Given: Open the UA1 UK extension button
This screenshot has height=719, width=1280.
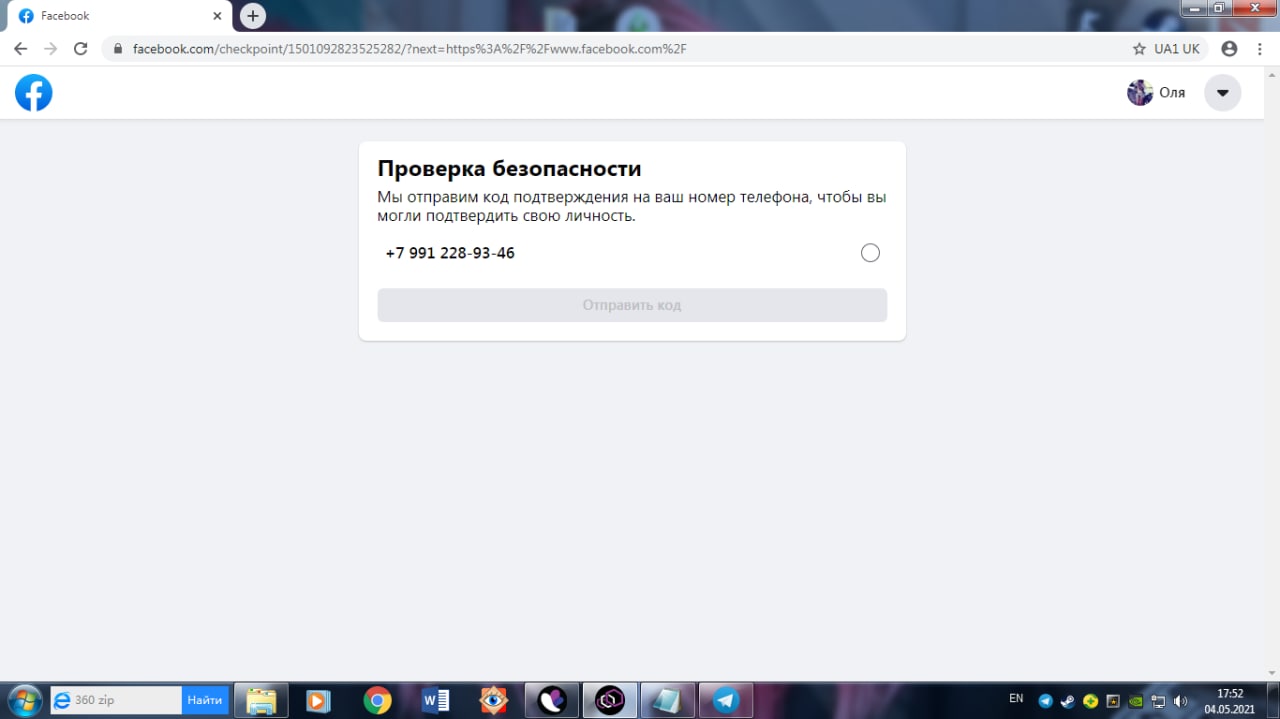Looking at the screenshot, I should 1177,48.
